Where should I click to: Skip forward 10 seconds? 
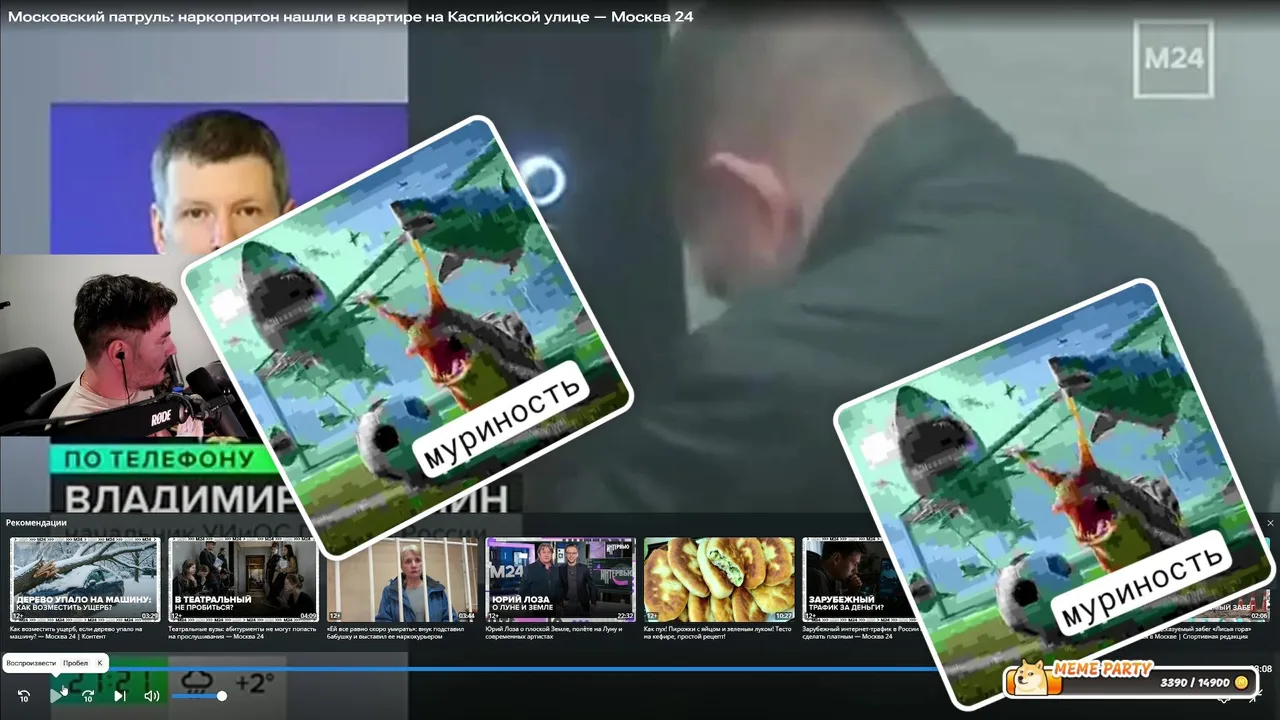point(88,696)
